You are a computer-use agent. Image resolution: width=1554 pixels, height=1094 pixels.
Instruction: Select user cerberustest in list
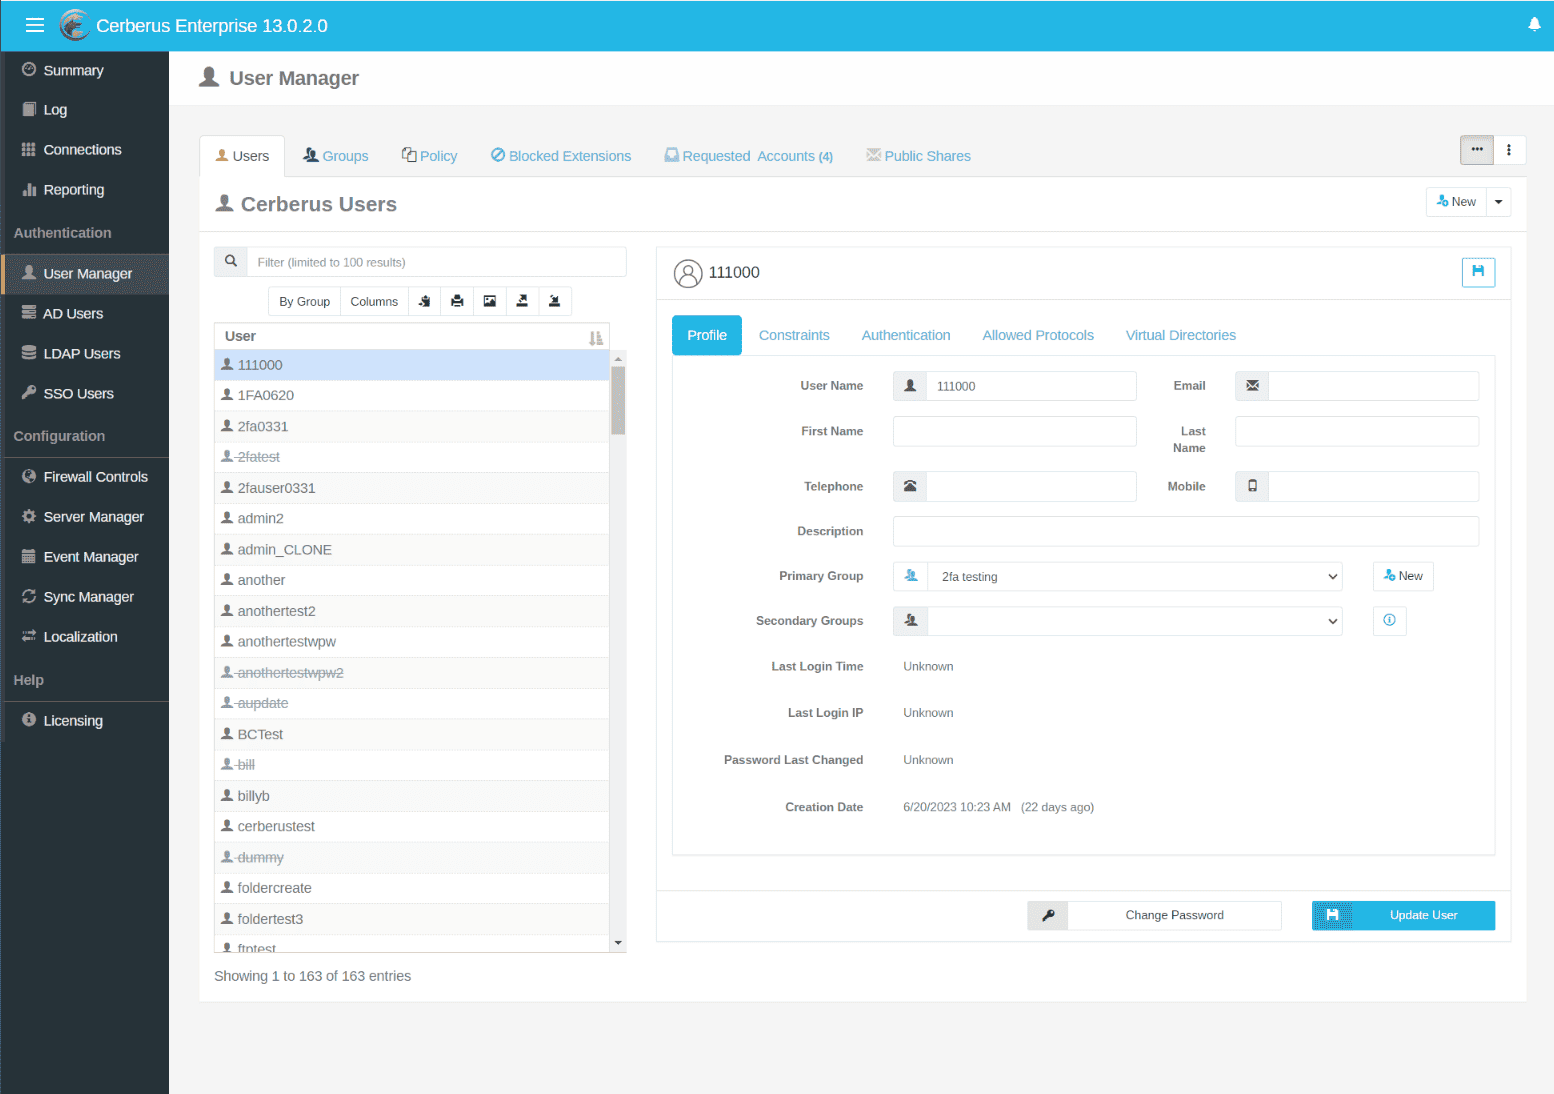point(412,826)
